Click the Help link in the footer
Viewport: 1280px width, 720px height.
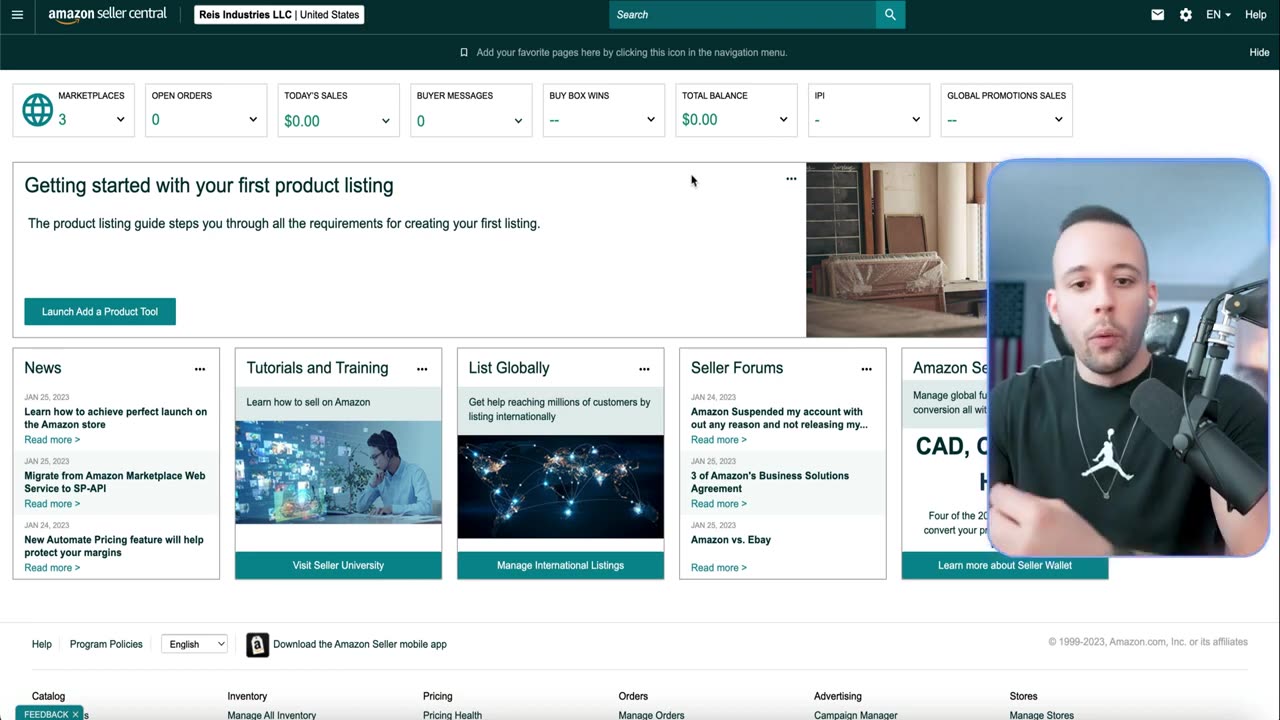point(42,644)
